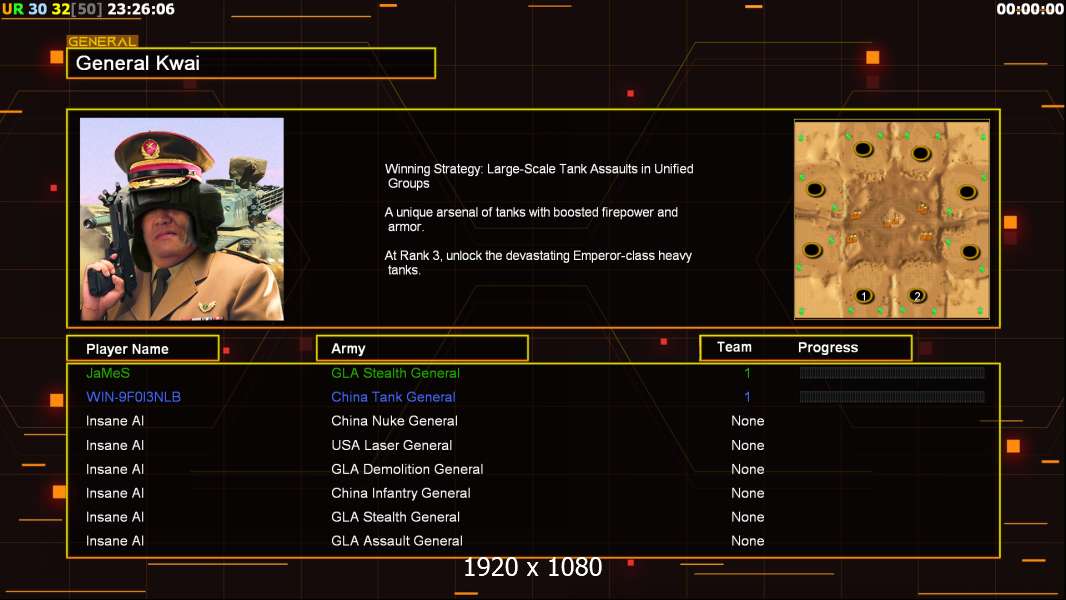This screenshot has width=1066, height=600.
Task: Click the blue 30 value in overlay
Action: pos(37,9)
